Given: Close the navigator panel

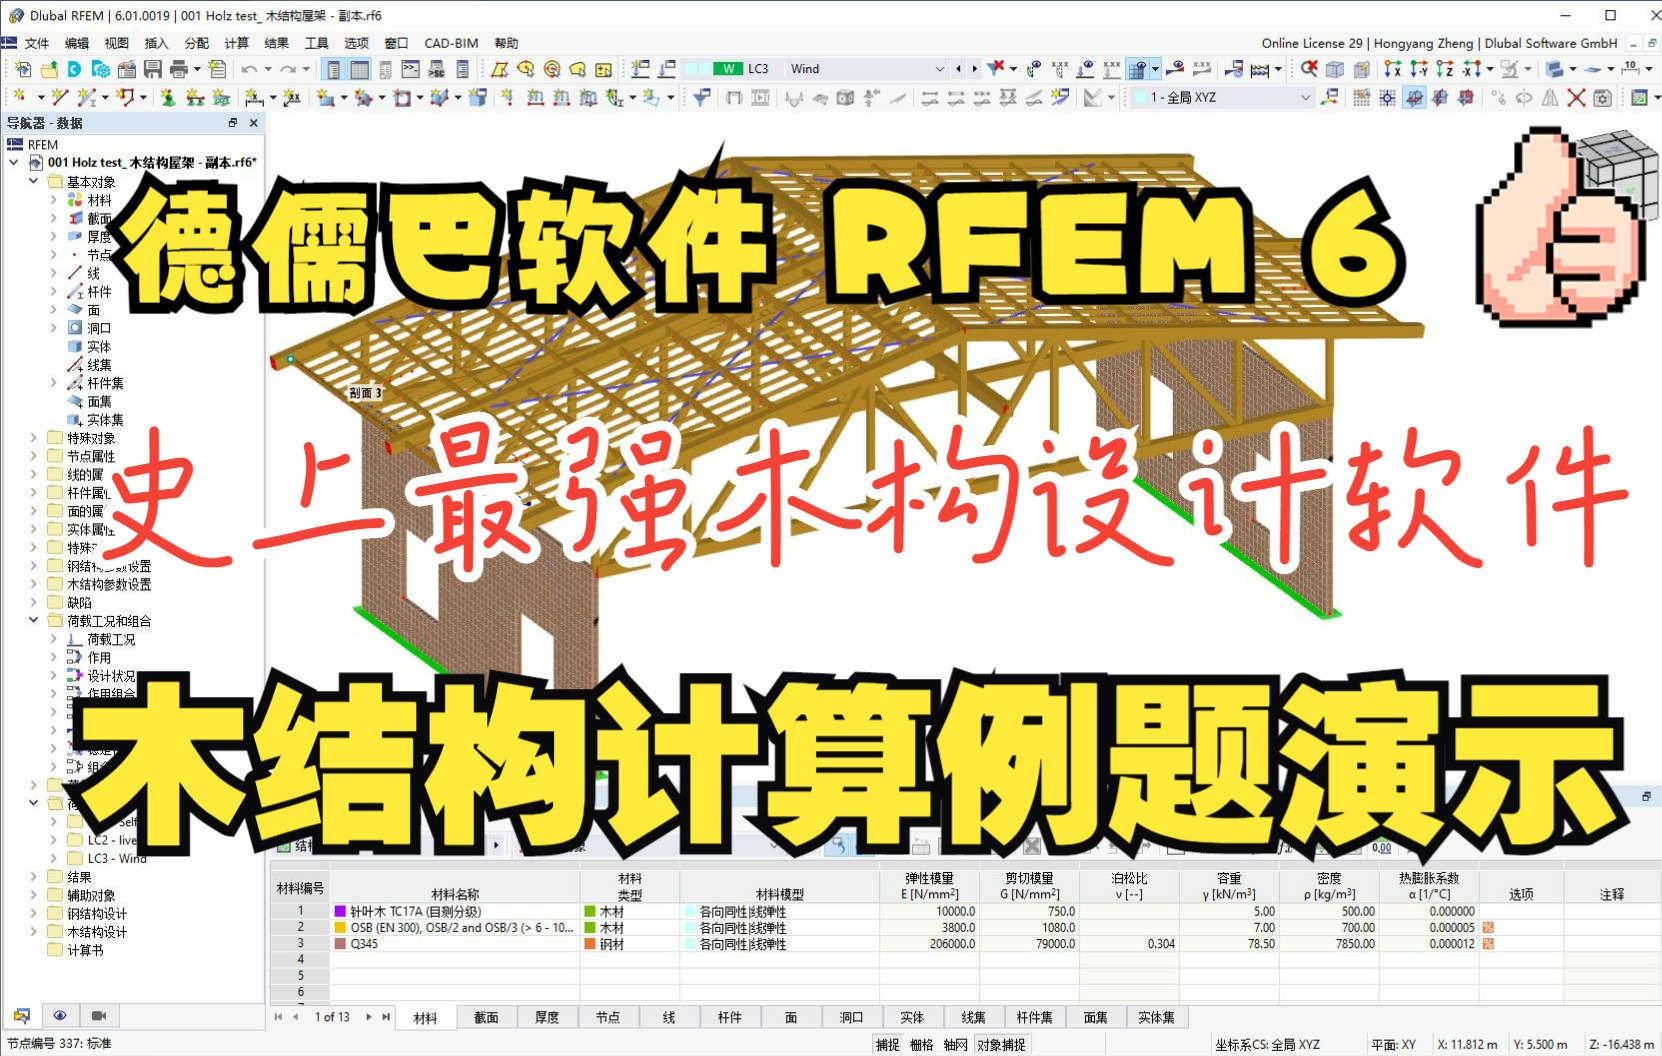Looking at the screenshot, I should coord(254,123).
